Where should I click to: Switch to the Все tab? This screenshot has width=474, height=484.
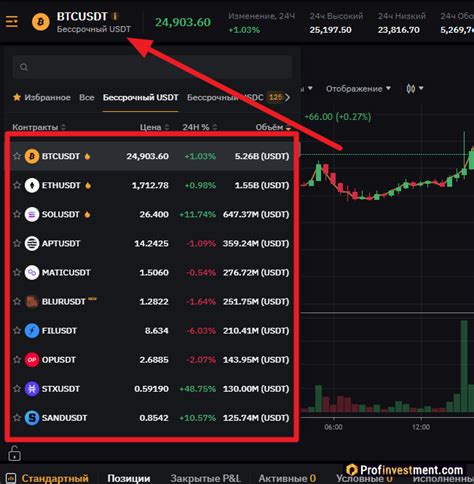87,97
